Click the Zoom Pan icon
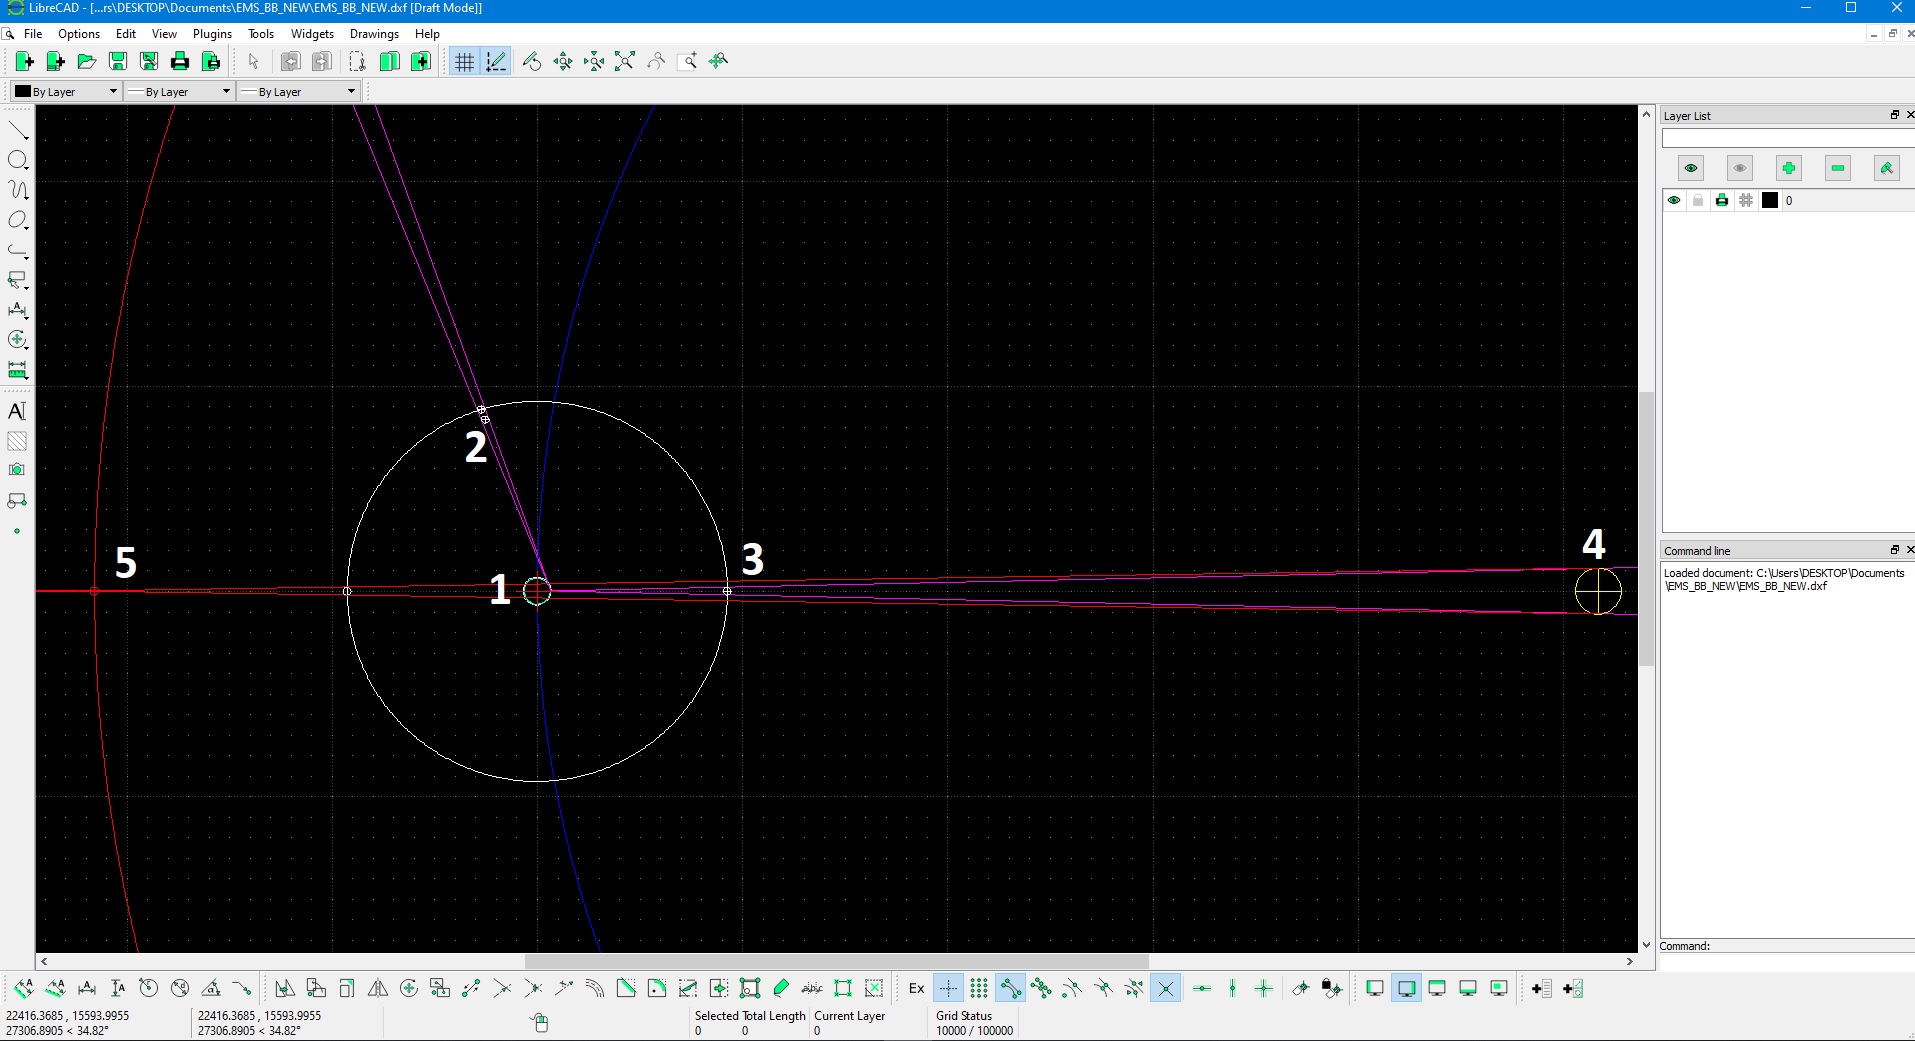Viewport: 1915px width, 1041px height. point(719,62)
